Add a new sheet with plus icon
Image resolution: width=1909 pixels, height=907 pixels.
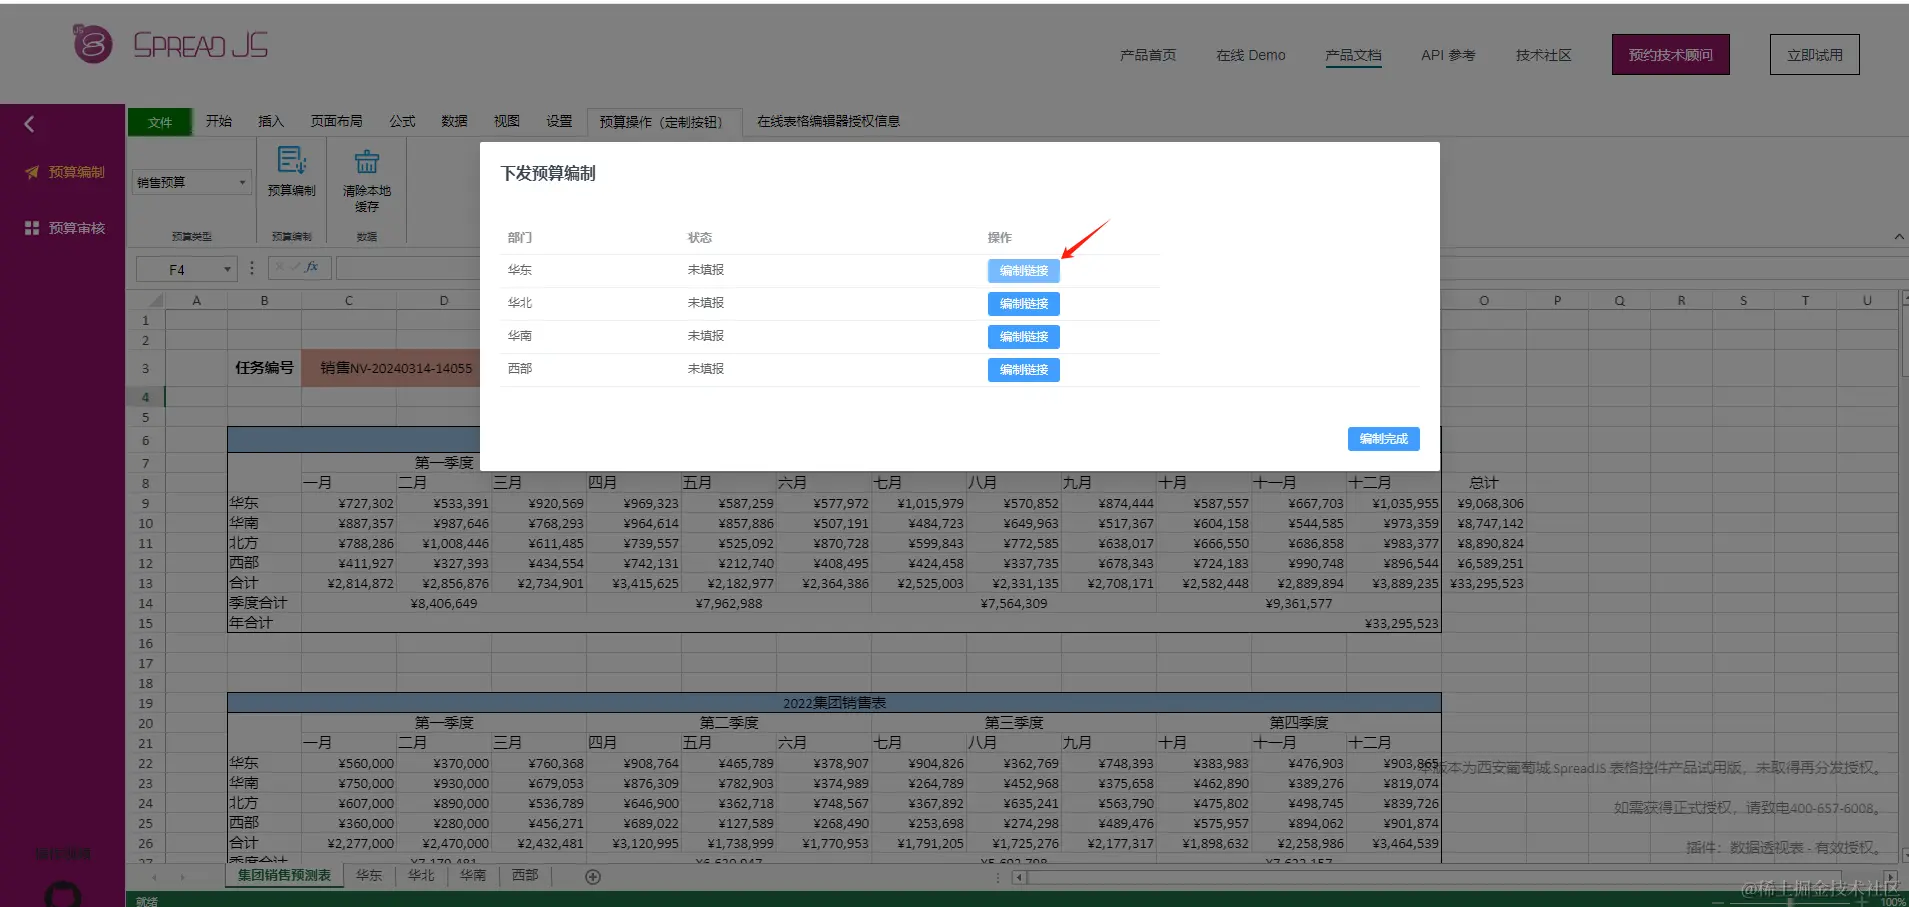[593, 877]
